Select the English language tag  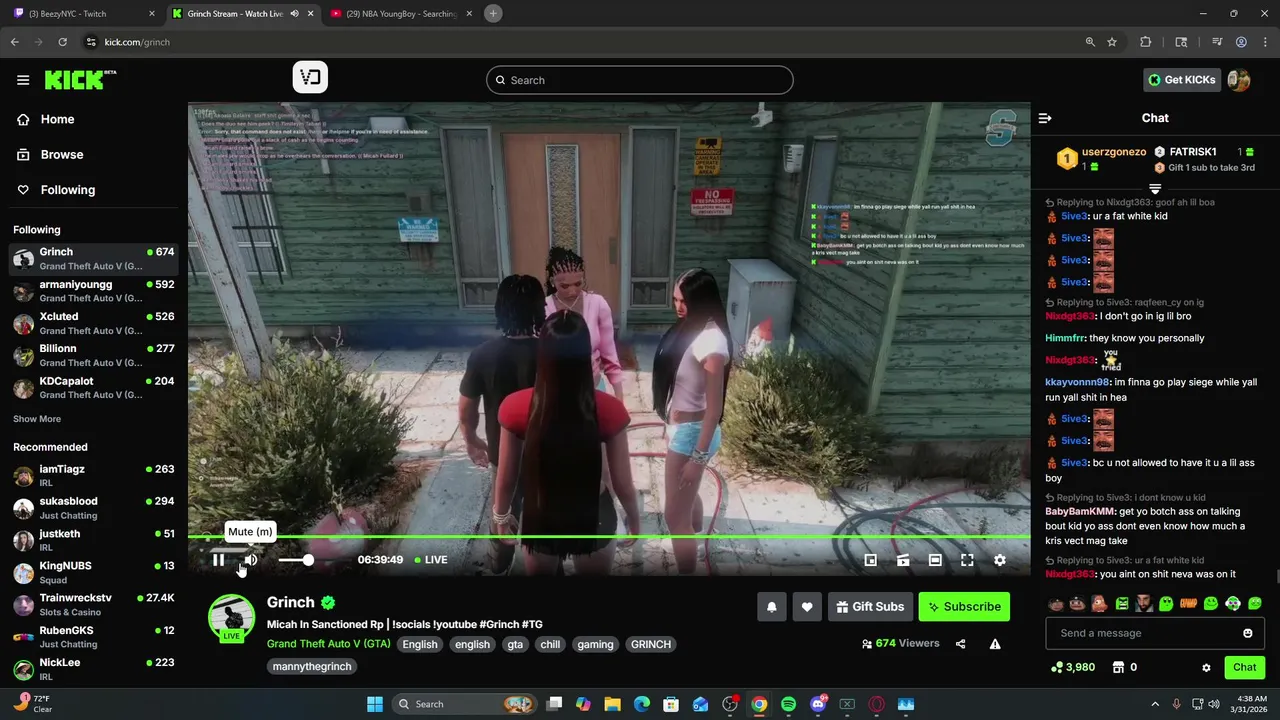point(420,644)
